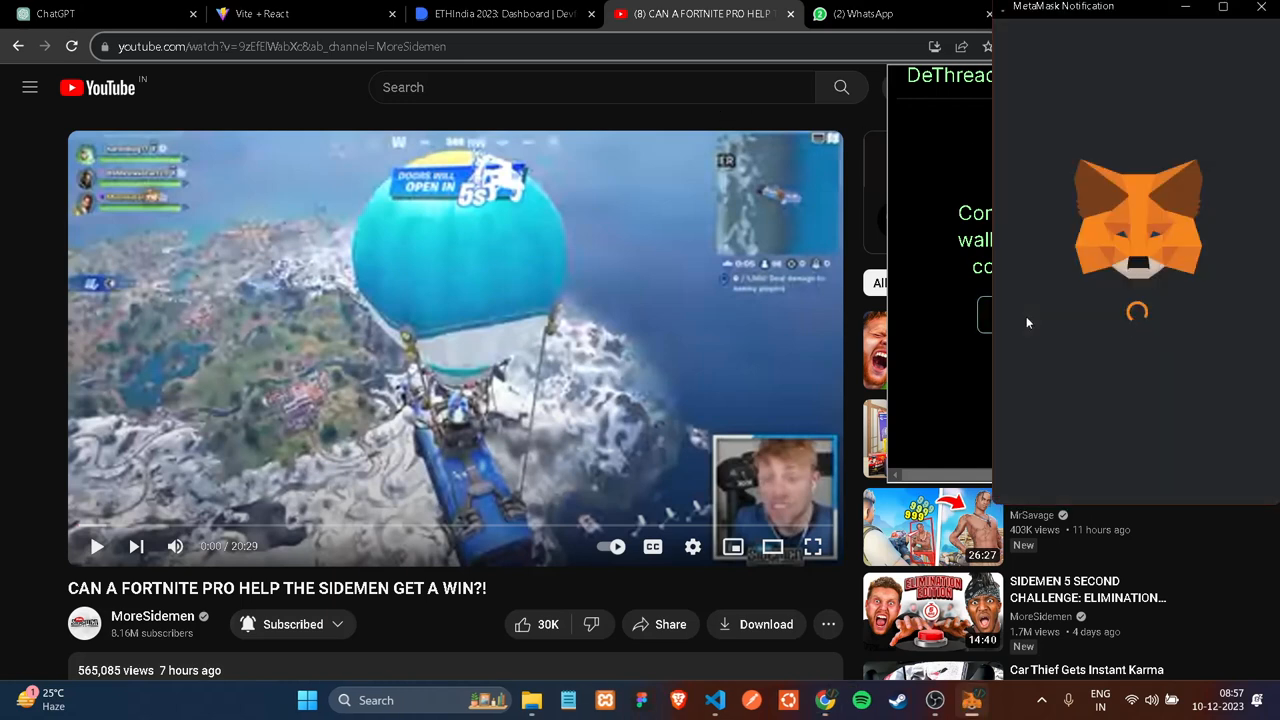Open the MrSavage video thumbnail

(x=933, y=526)
